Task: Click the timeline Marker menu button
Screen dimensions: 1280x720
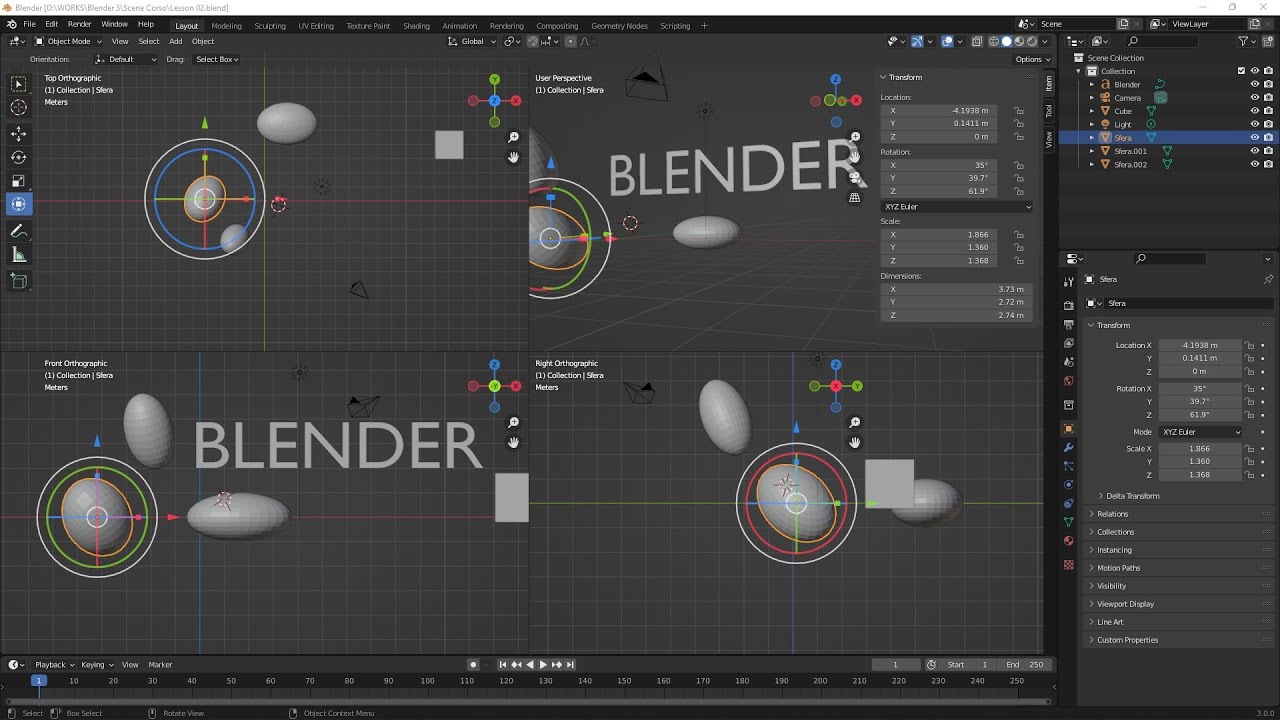Action: point(160,664)
